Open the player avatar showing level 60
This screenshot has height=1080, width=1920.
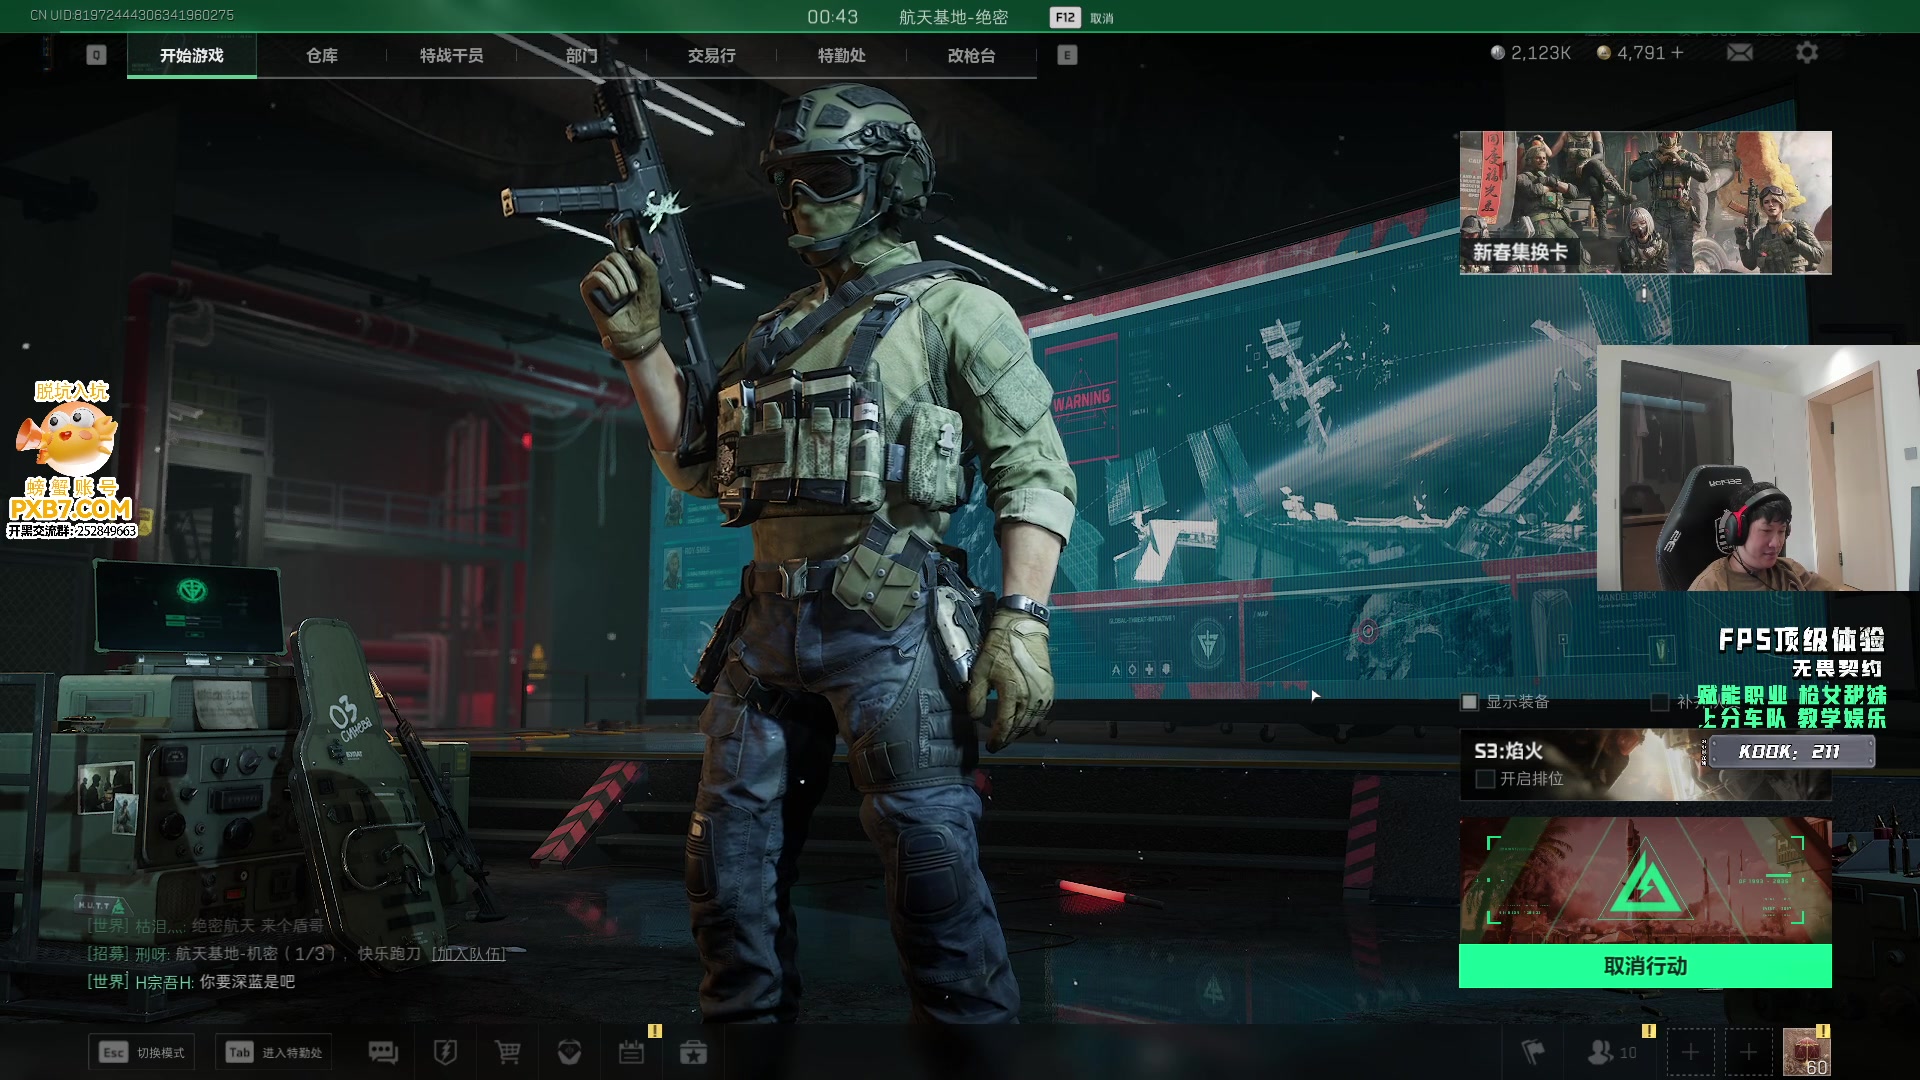1807,1052
